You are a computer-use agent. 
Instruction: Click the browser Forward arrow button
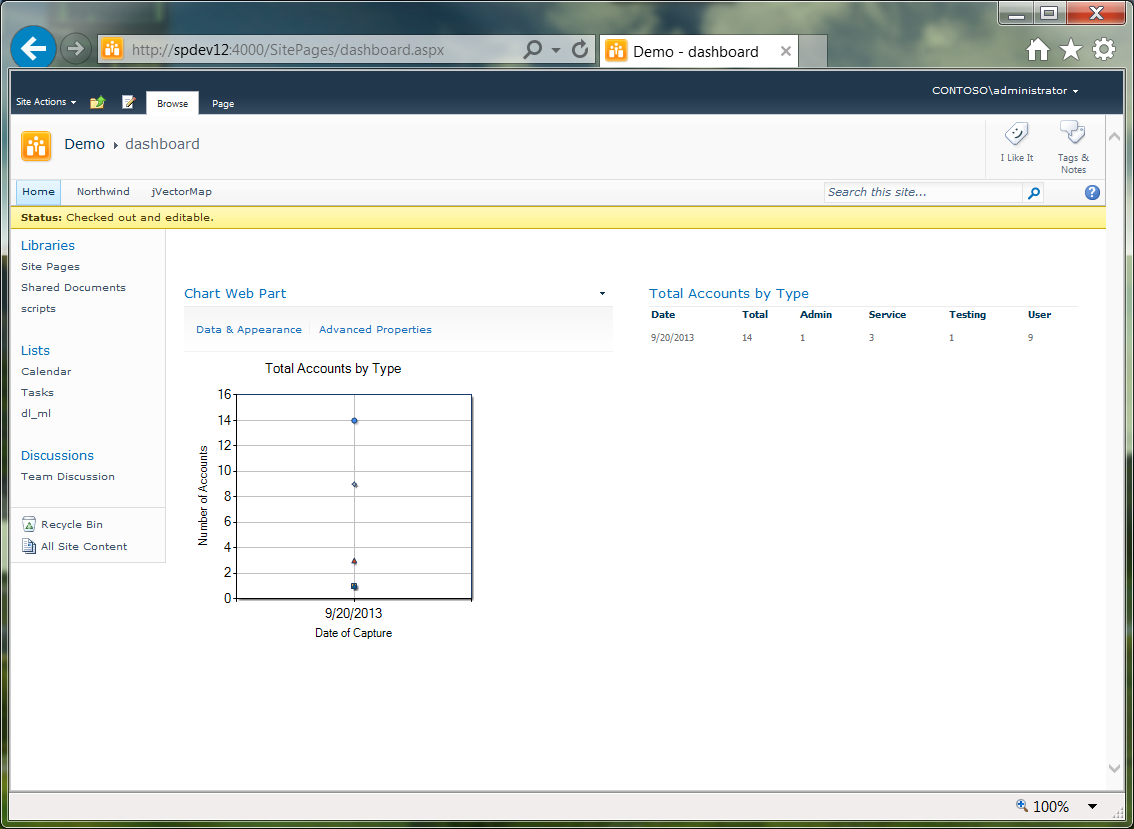(75, 49)
